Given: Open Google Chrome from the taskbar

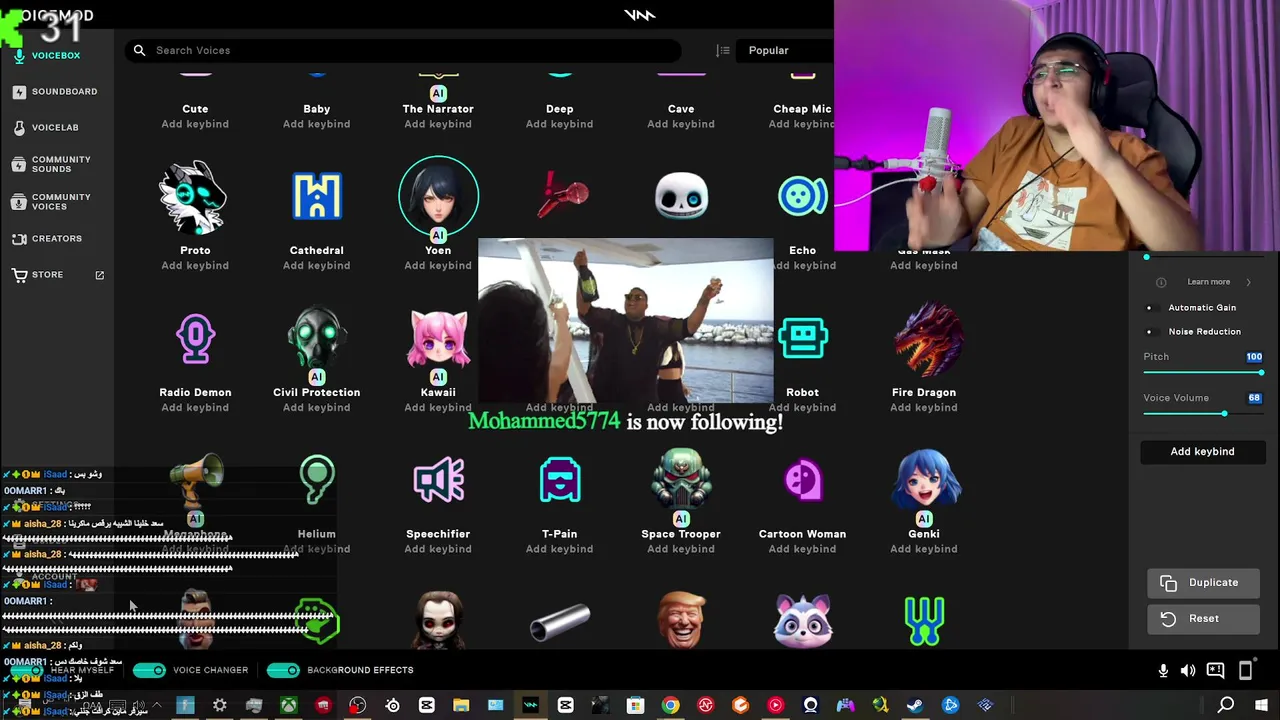Looking at the screenshot, I should [x=671, y=705].
